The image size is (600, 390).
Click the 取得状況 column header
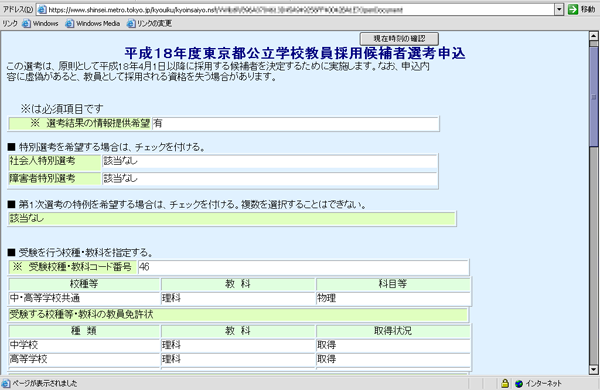[393, 331]
